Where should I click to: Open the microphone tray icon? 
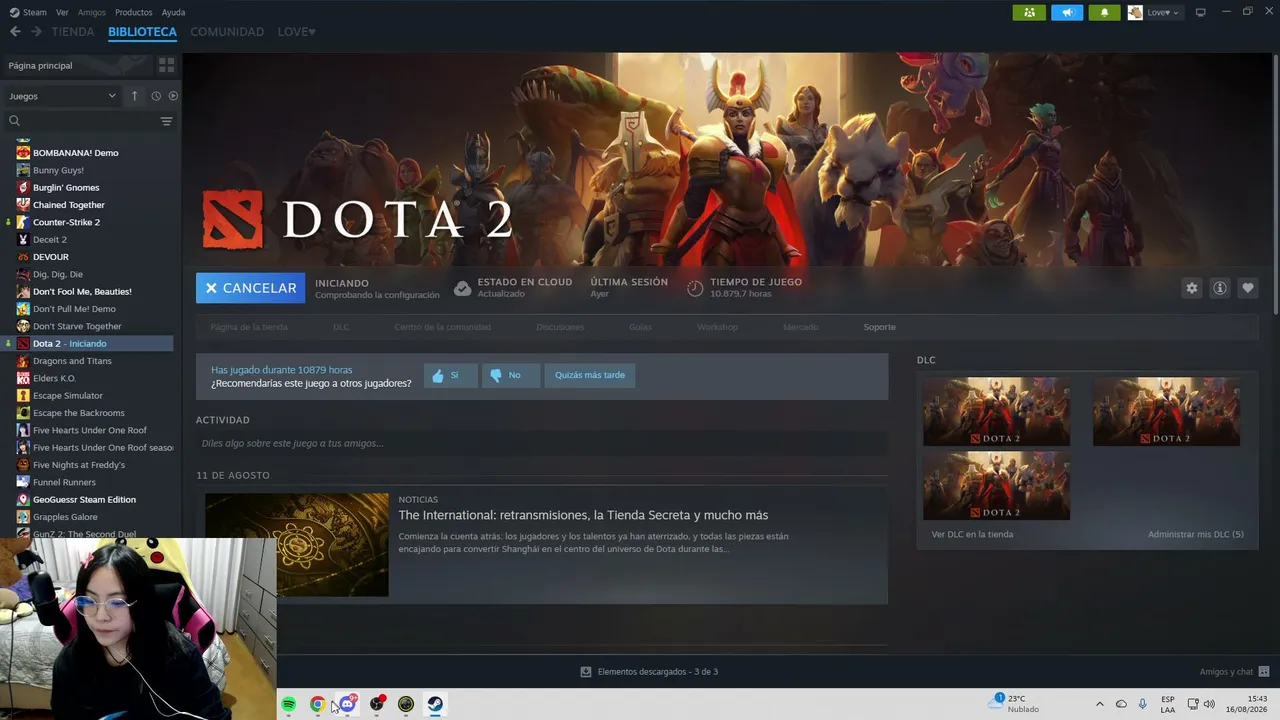1142,704
